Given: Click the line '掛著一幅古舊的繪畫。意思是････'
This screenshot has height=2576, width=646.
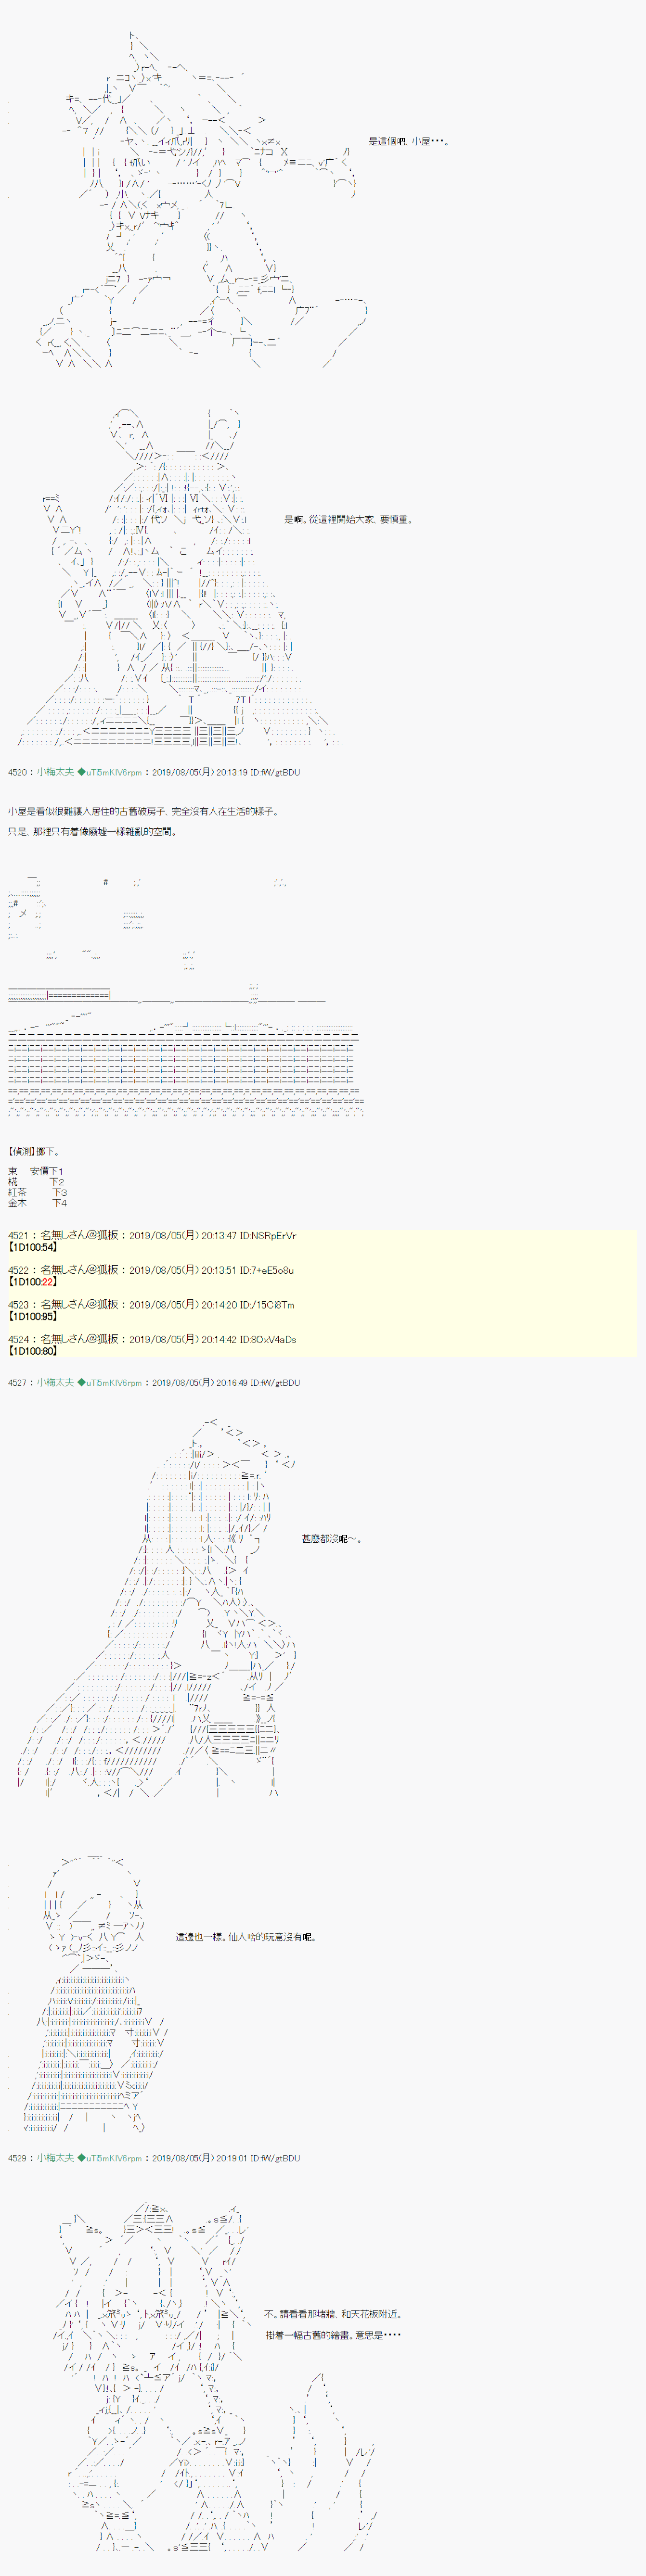Looking at the screenshot, I should tap(333, 2335).
